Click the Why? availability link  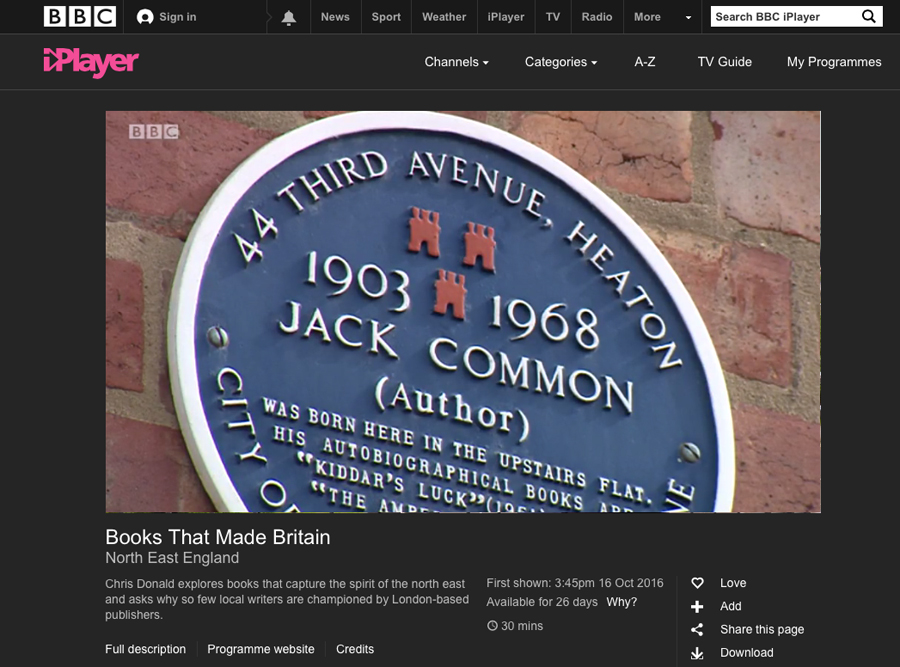tap(621, 602)
